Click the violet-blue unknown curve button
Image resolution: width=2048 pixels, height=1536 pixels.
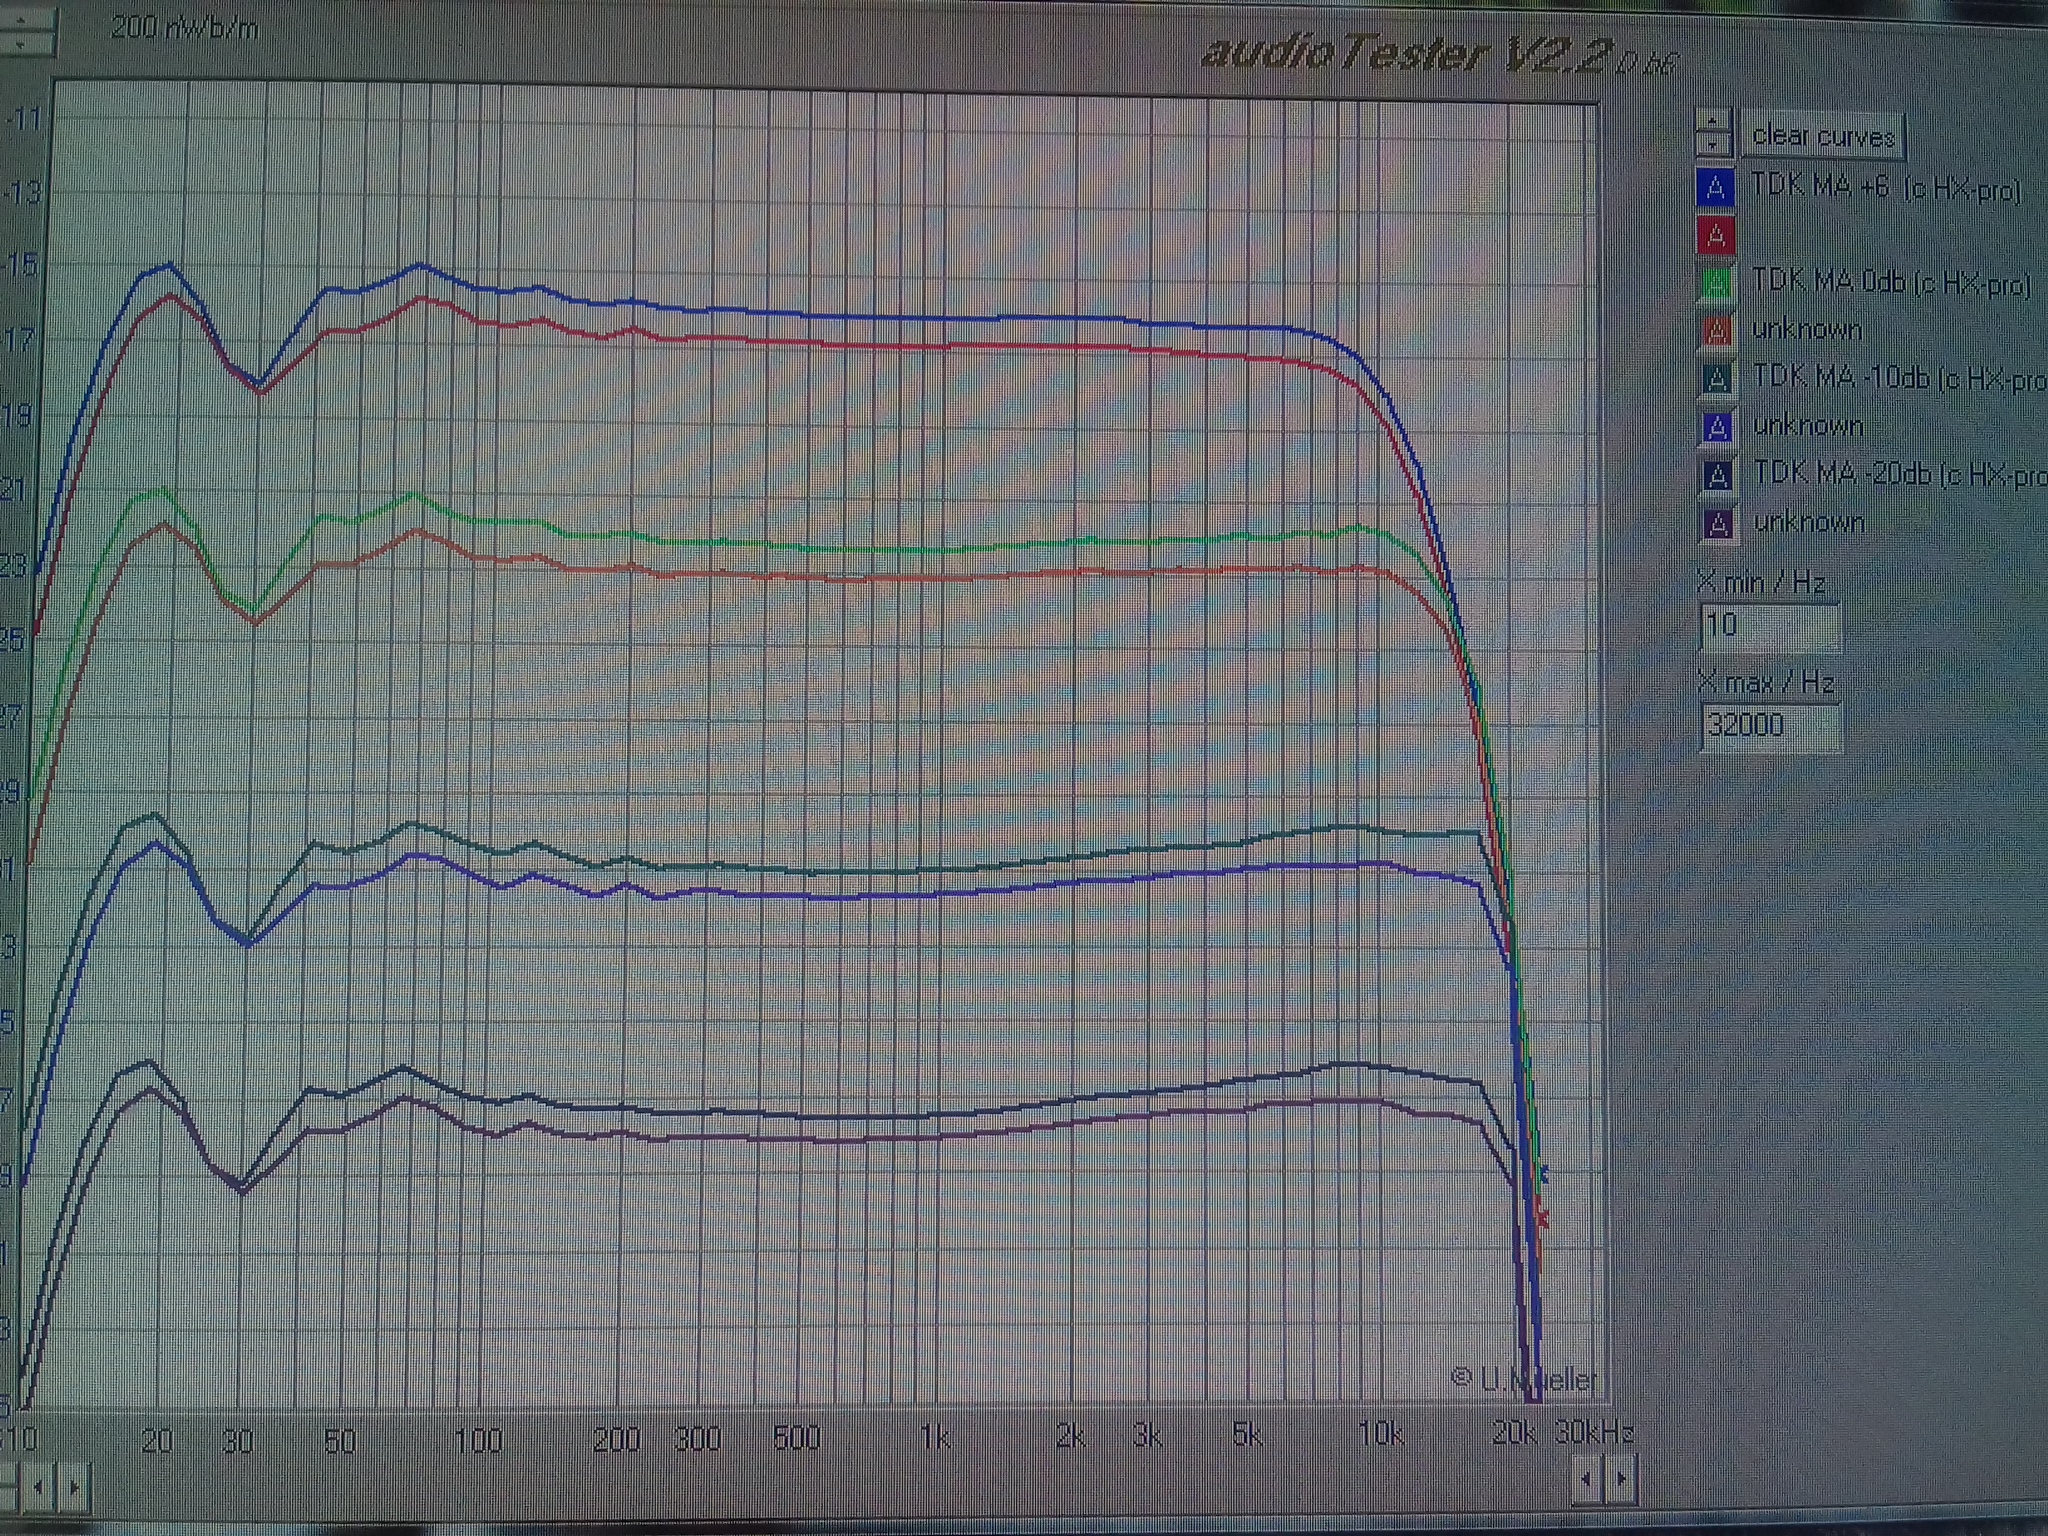tap(1717, 428)
